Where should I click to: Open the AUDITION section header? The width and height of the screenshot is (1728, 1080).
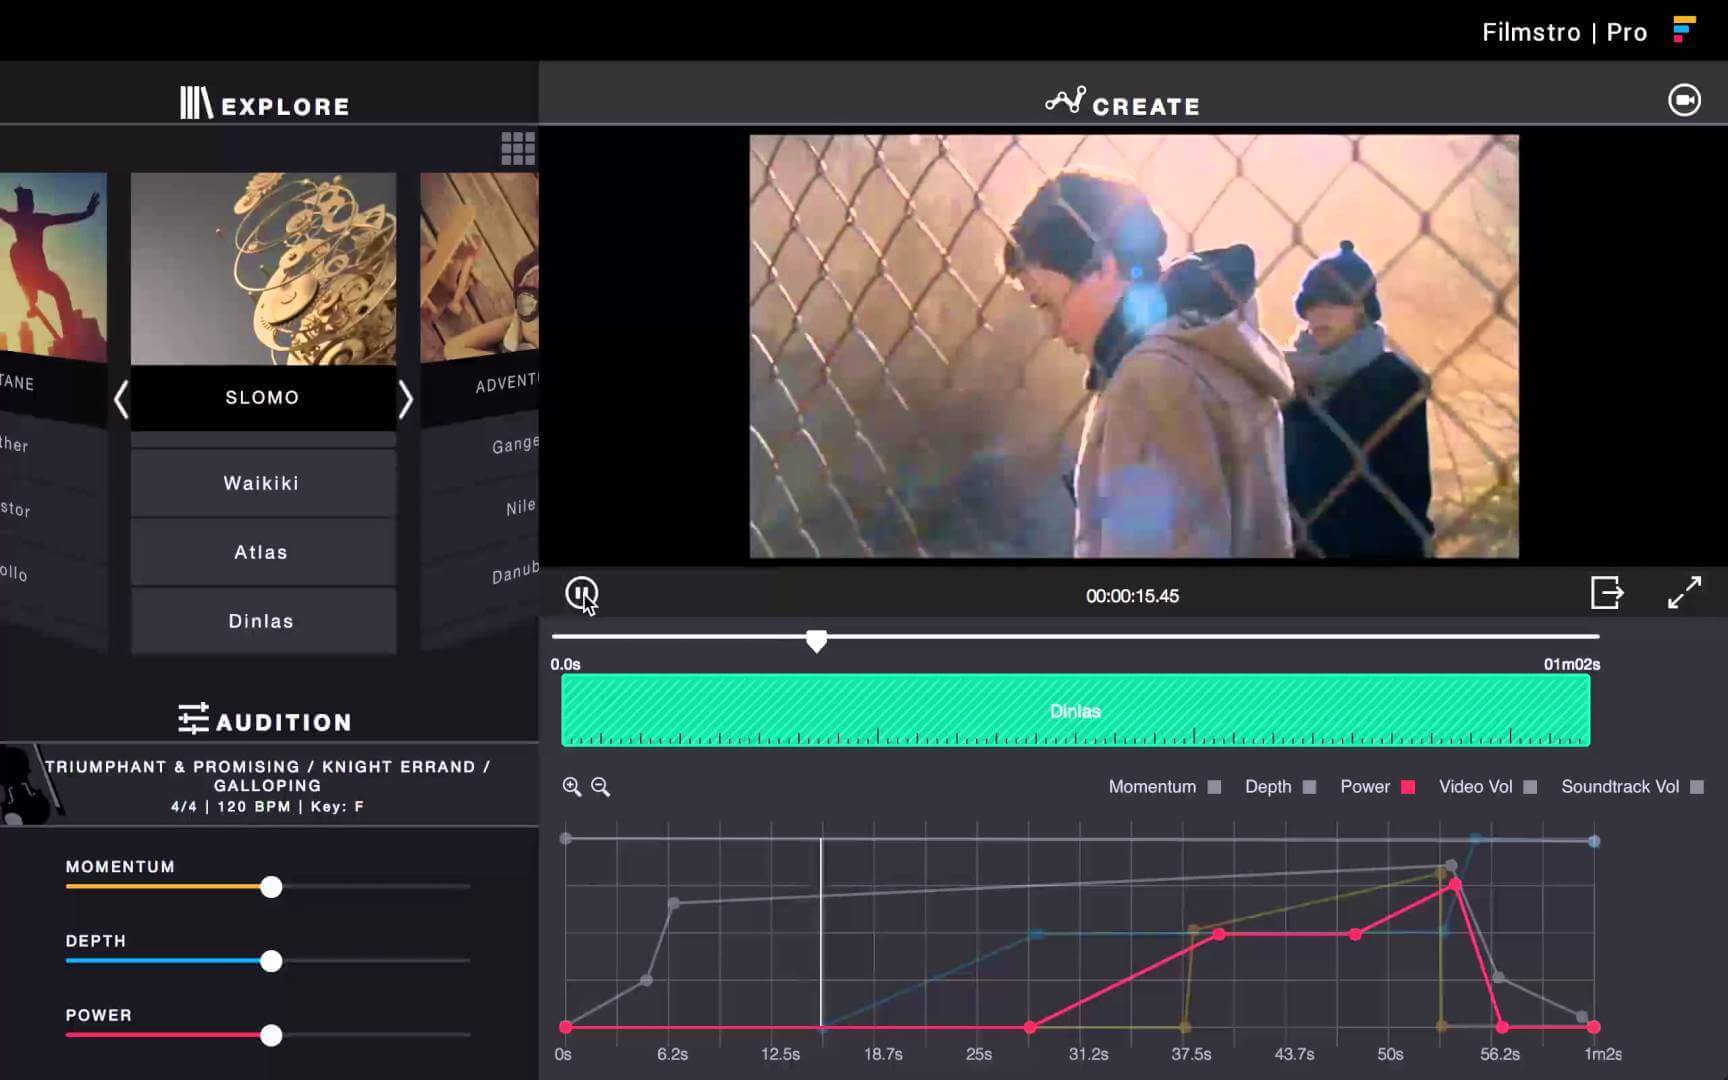265,721
